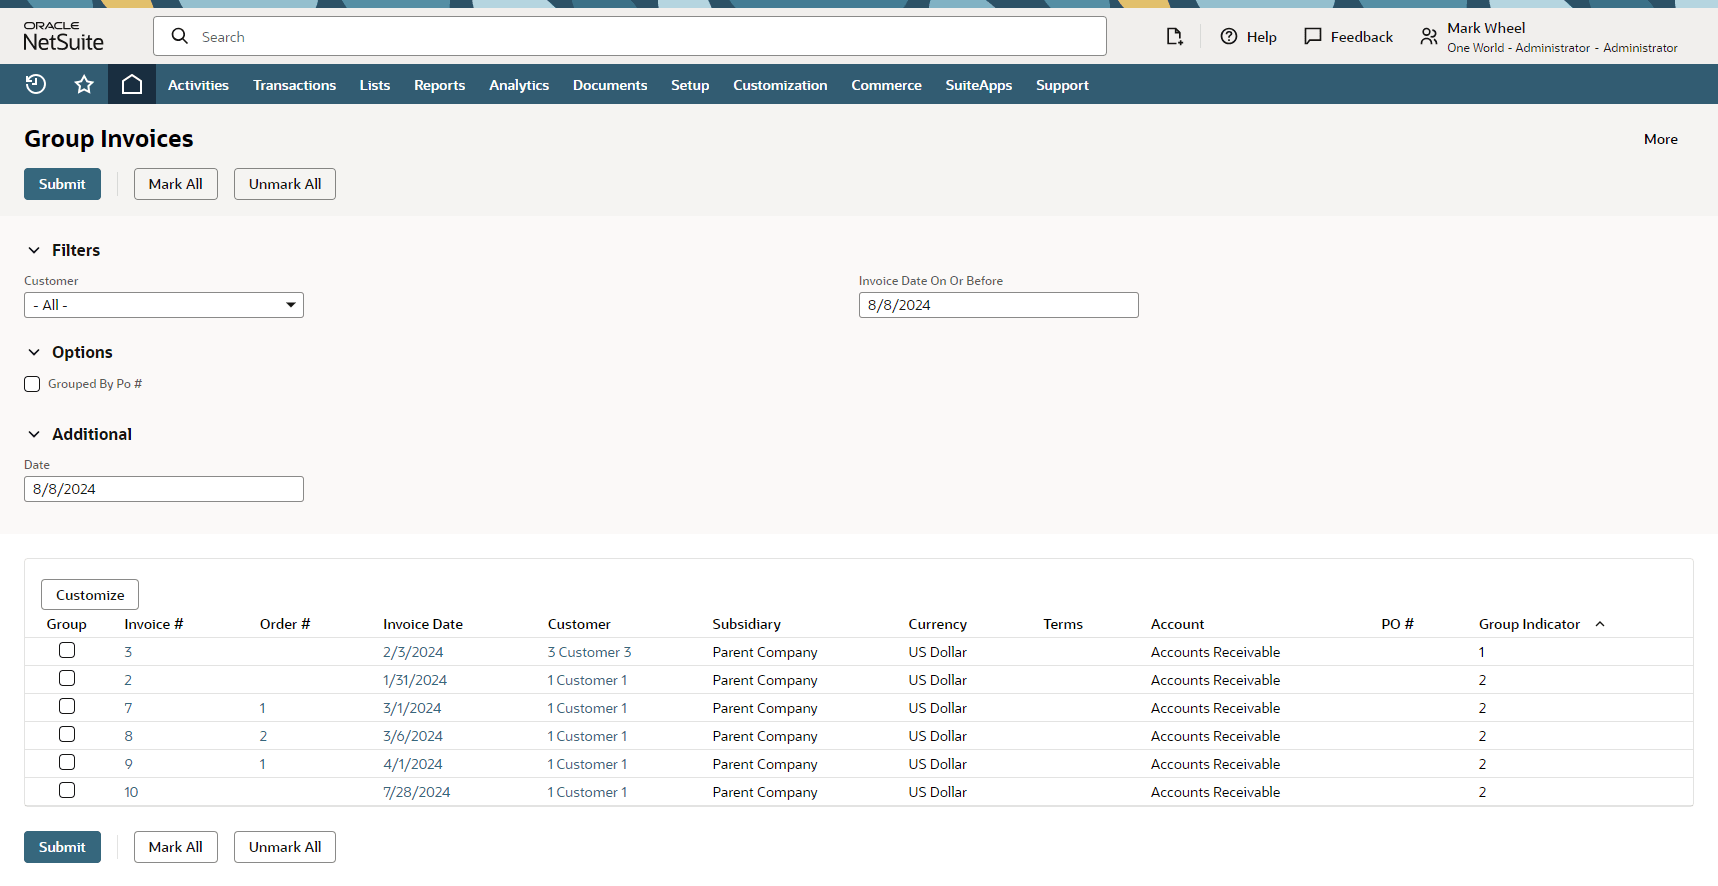Click the Feedback speech bubble icon
The image size is (1718, 886).
click(x=1313, y=37)
